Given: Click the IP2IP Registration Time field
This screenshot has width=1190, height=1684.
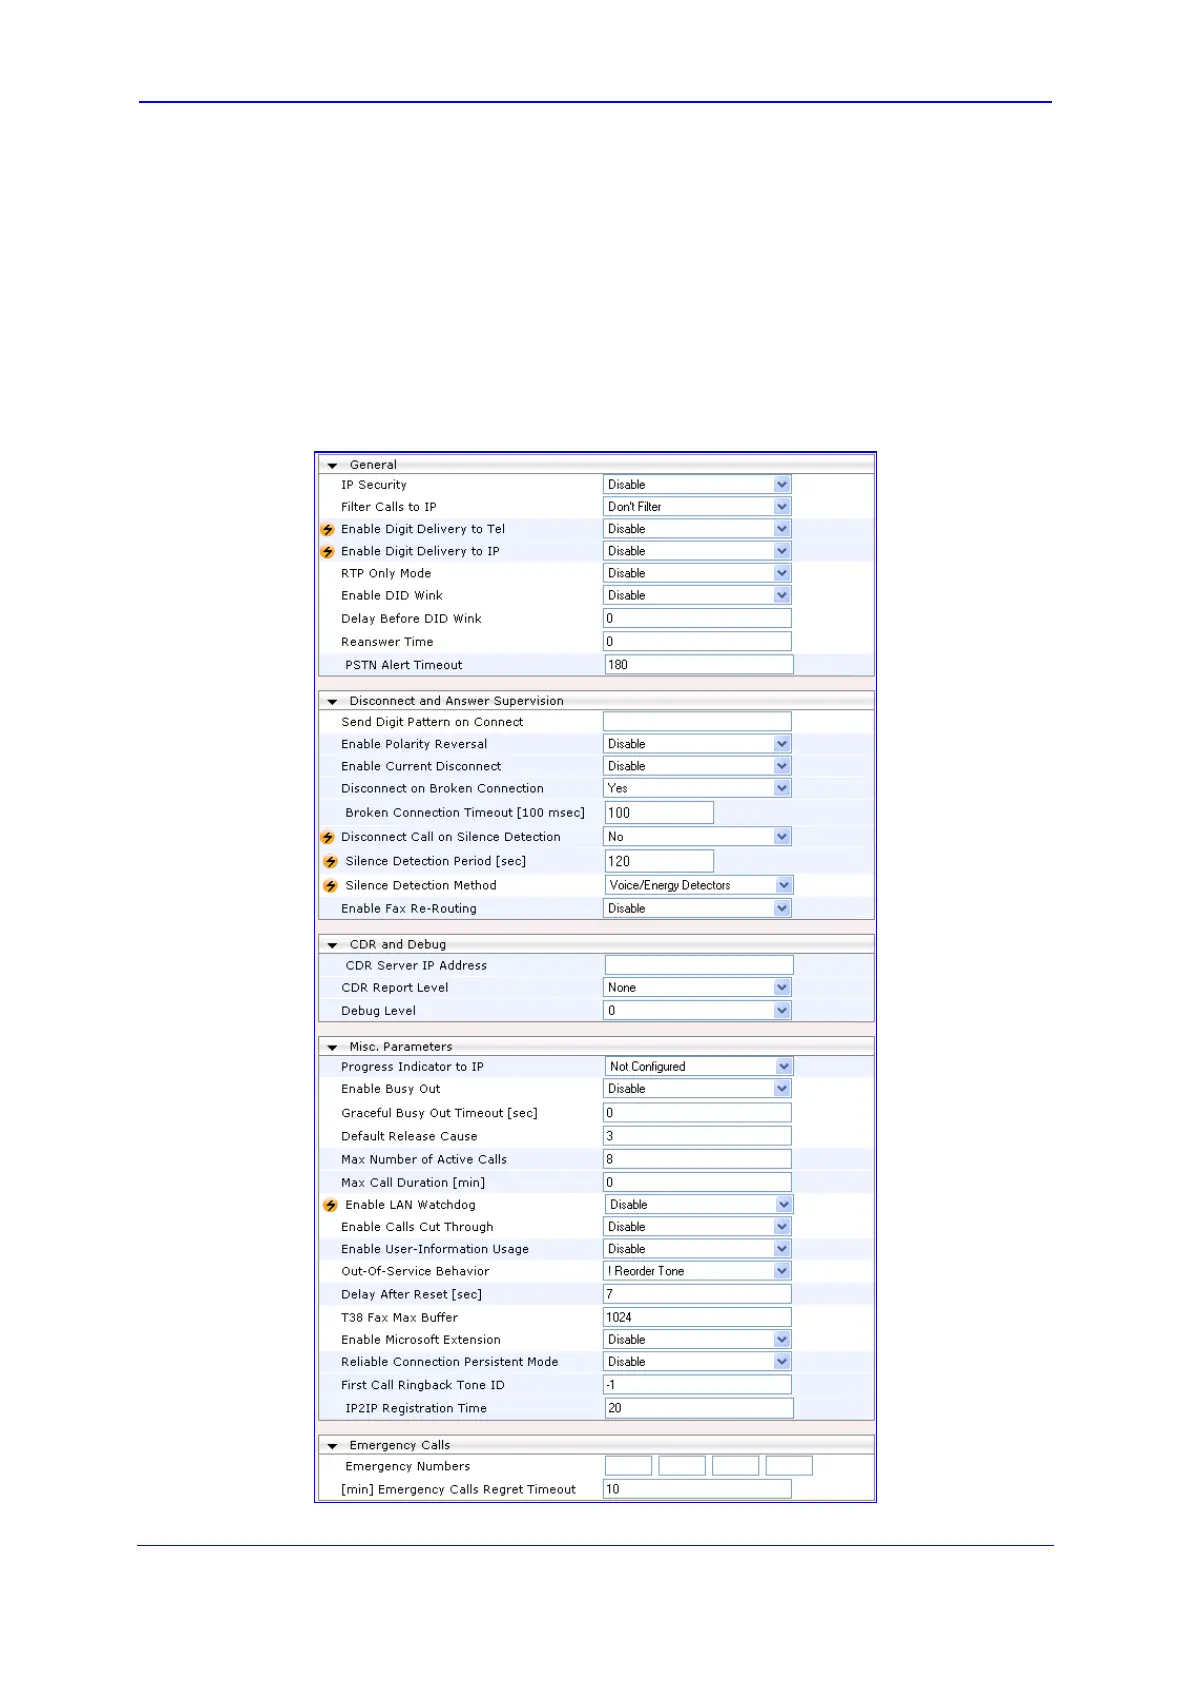Looking at the screenshot, I should click(699, 1408).
